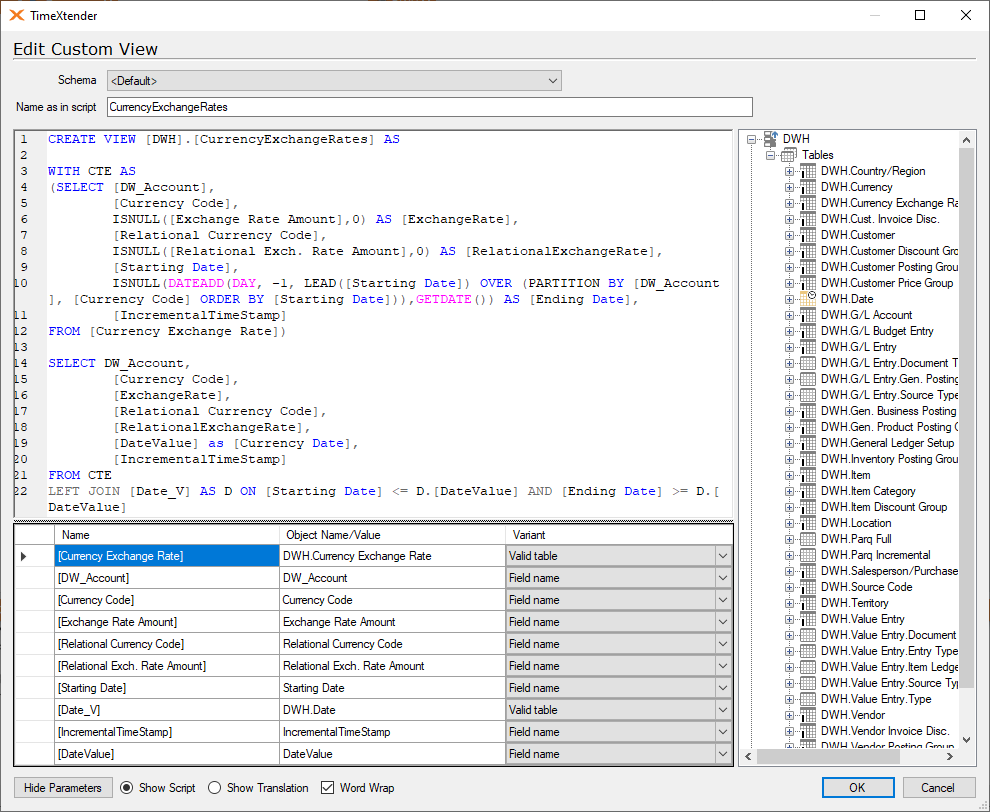
Task: Click the DWH.Location table icon
Action: [808, 523]
